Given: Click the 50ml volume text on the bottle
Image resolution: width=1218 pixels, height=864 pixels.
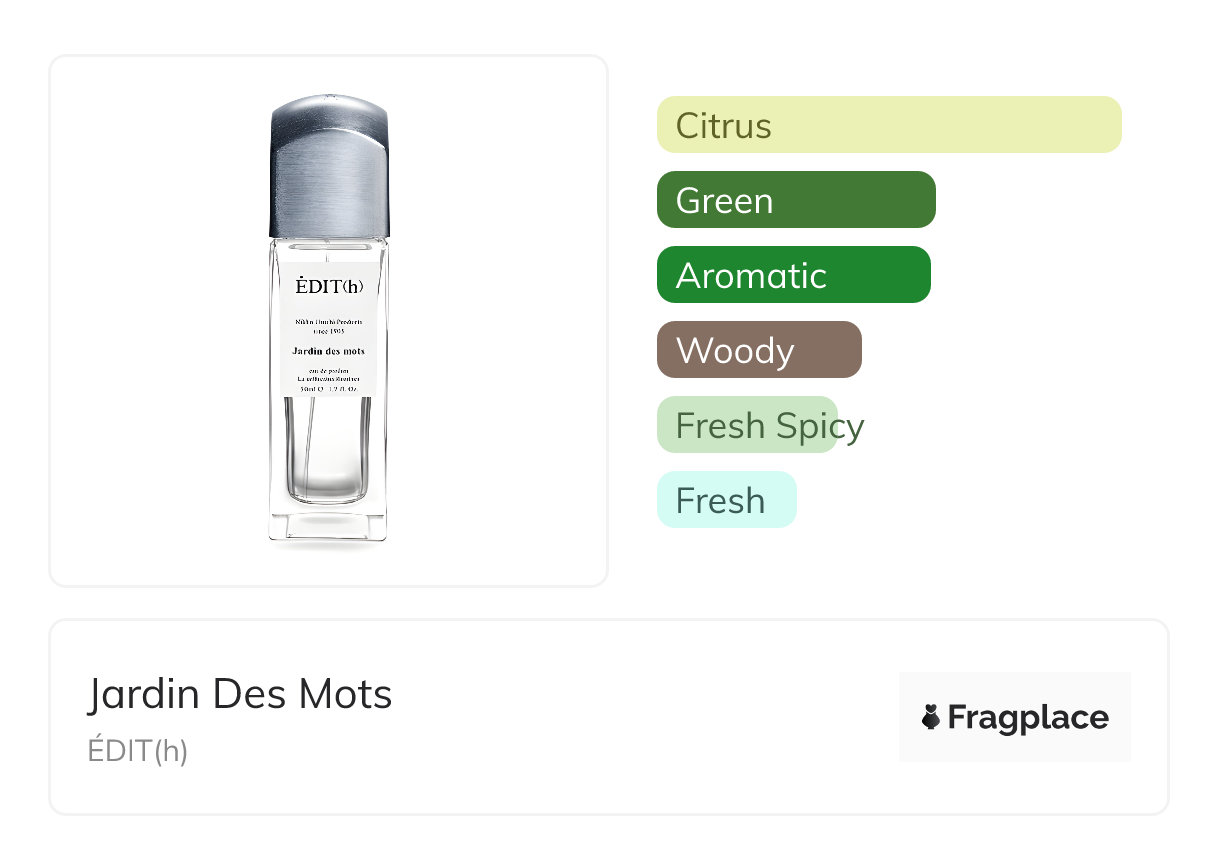Looking at the screenshot, I should (x=304, y=389).
